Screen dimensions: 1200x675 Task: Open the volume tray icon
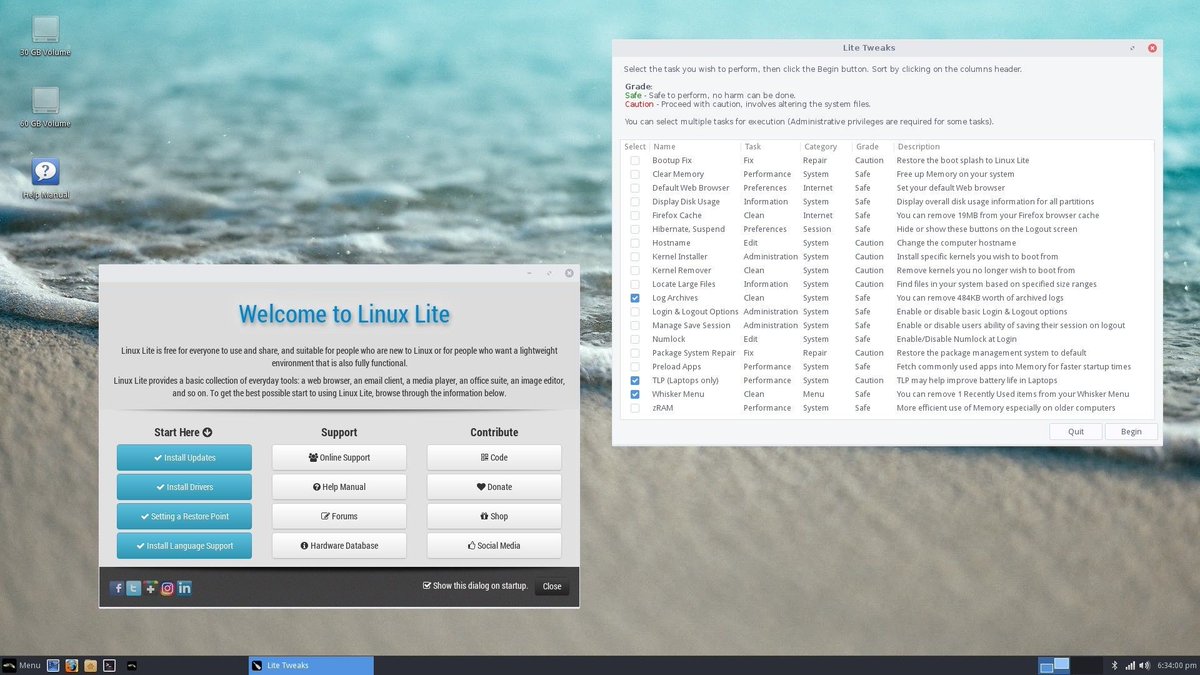coord(1146,665)
